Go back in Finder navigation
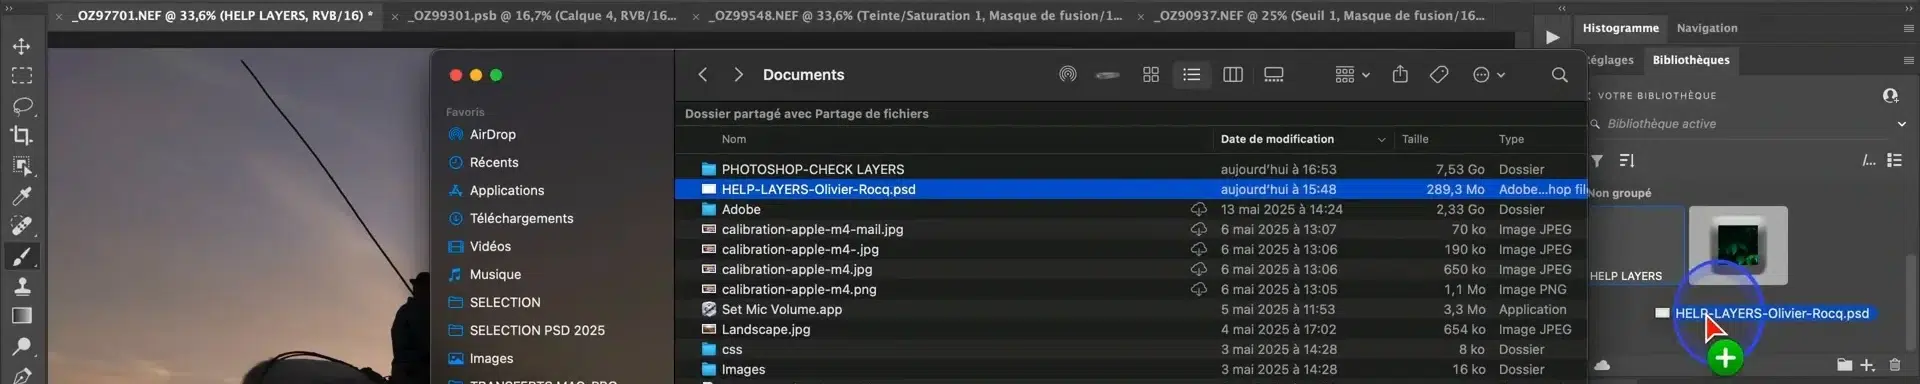1920x384 pixels. click(x=703, y=75)
